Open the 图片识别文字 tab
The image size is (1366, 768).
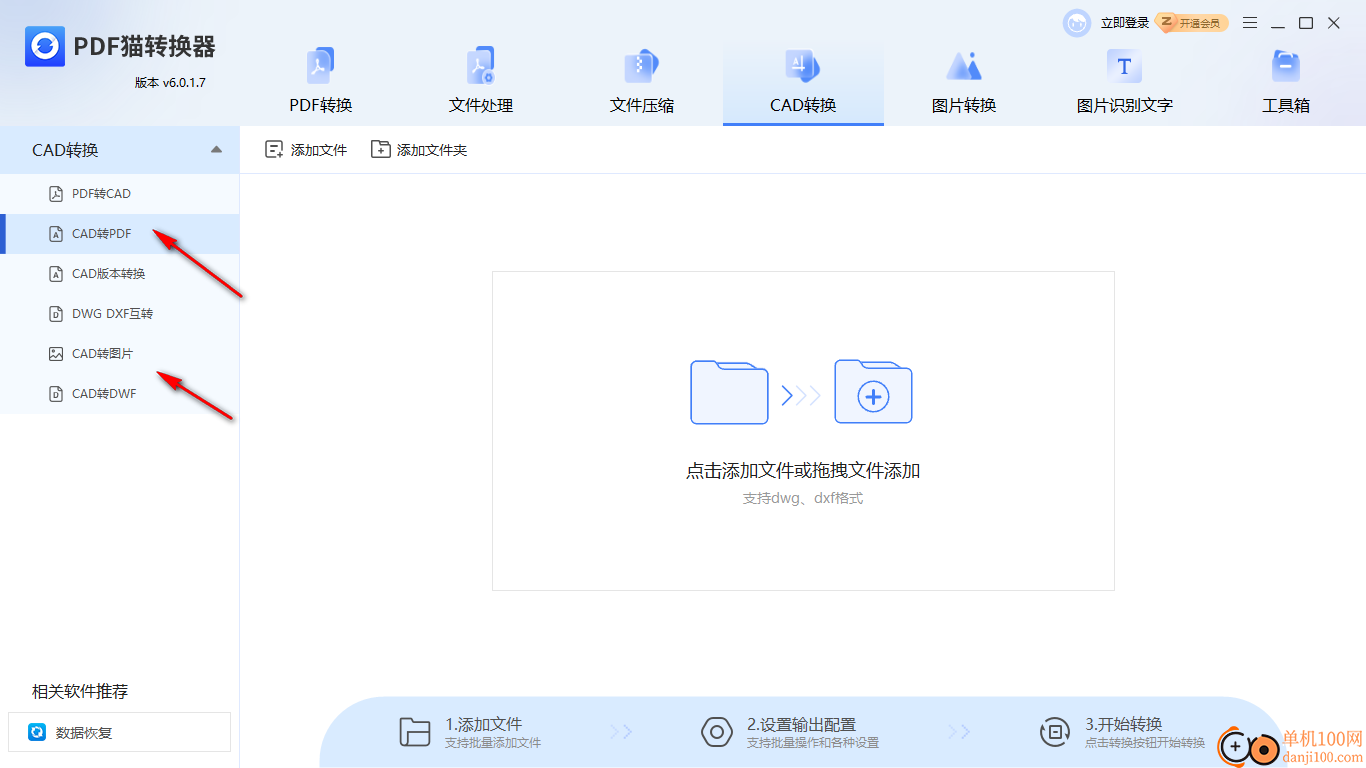pos(1125,80)
